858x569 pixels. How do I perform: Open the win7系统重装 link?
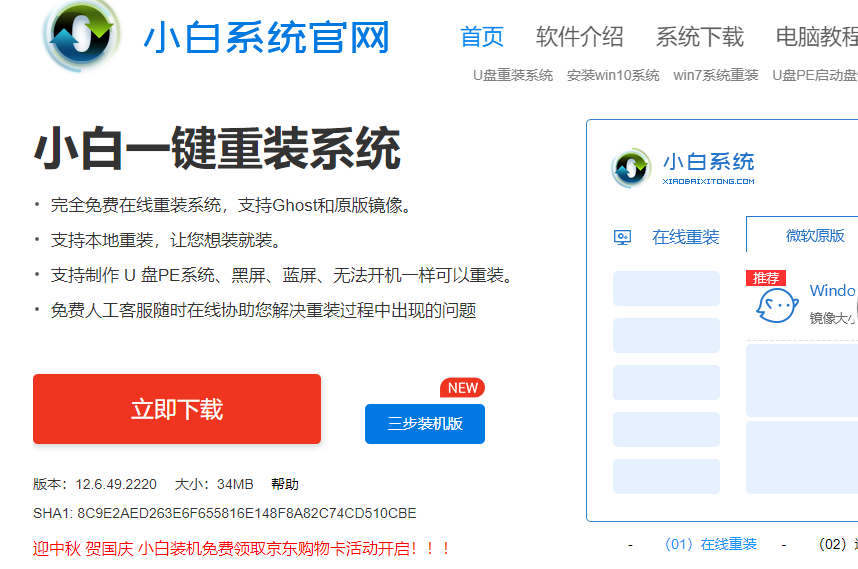click(716, 75)
